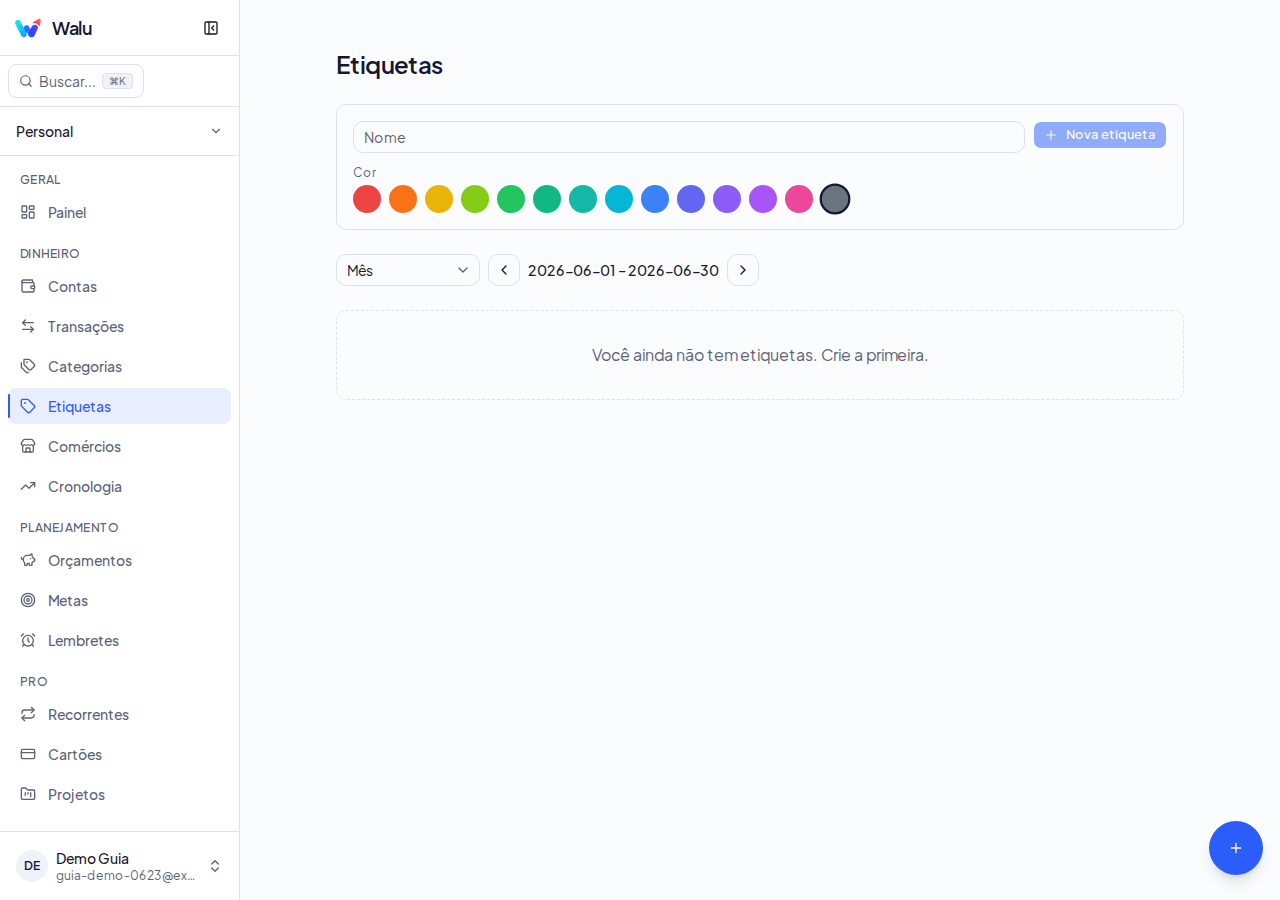
Task: Click the date range 2026-06-01 - 2026-06-30
Action: coord(623,270)
